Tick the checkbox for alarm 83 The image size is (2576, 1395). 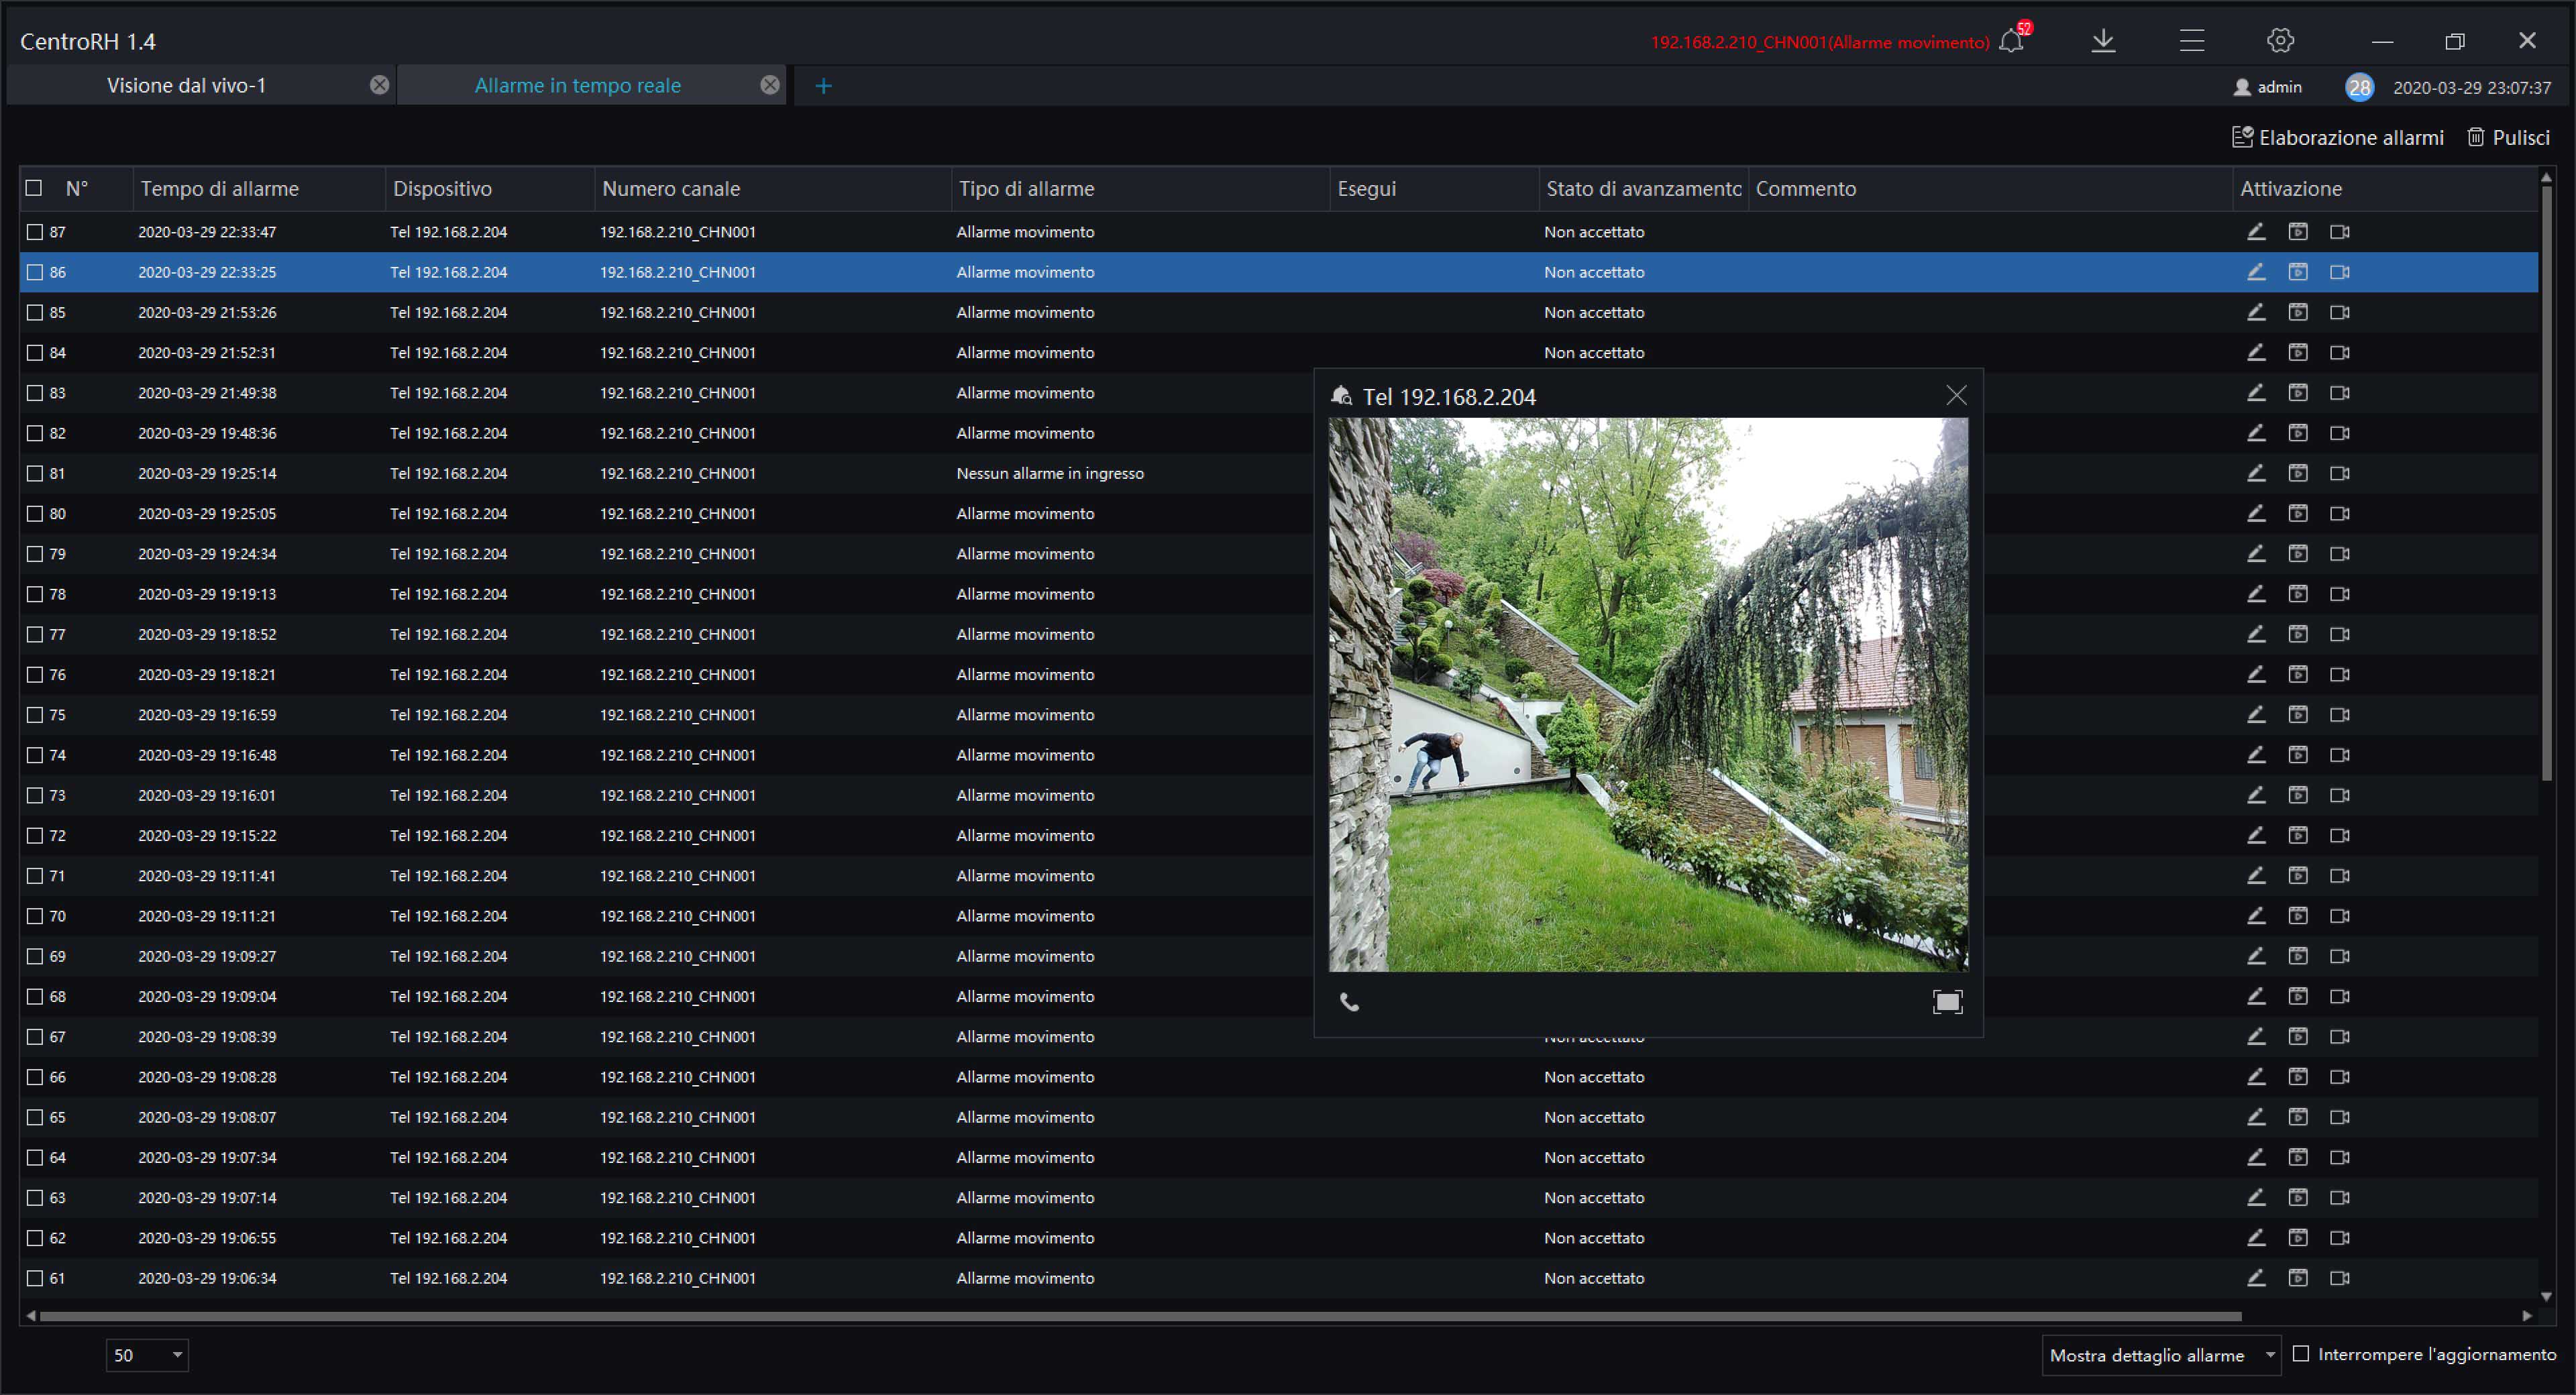35,393
